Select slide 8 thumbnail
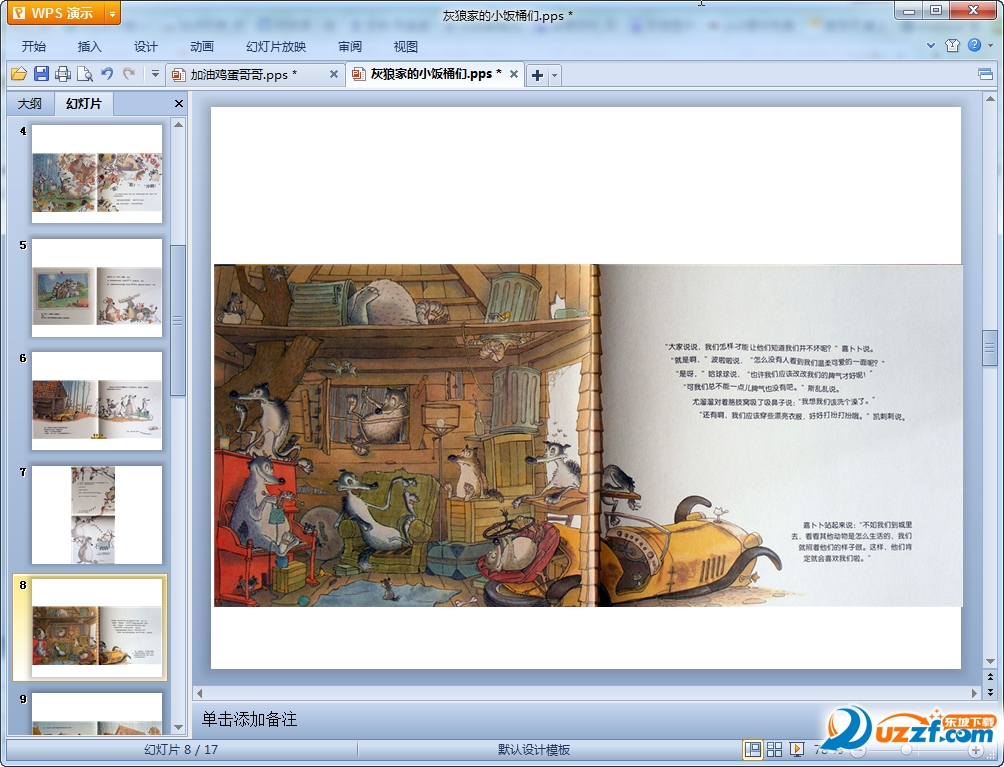This screenshot has width=1004, height=767. pos(97,629)
